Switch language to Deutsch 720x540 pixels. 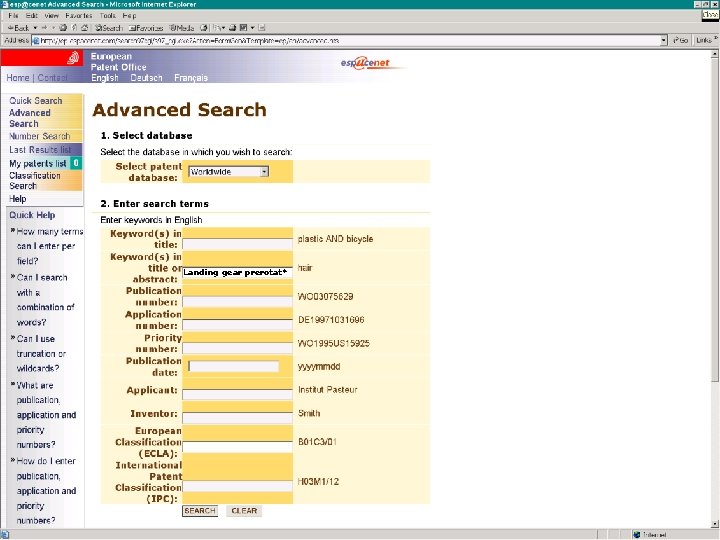(x=146, y=78)
